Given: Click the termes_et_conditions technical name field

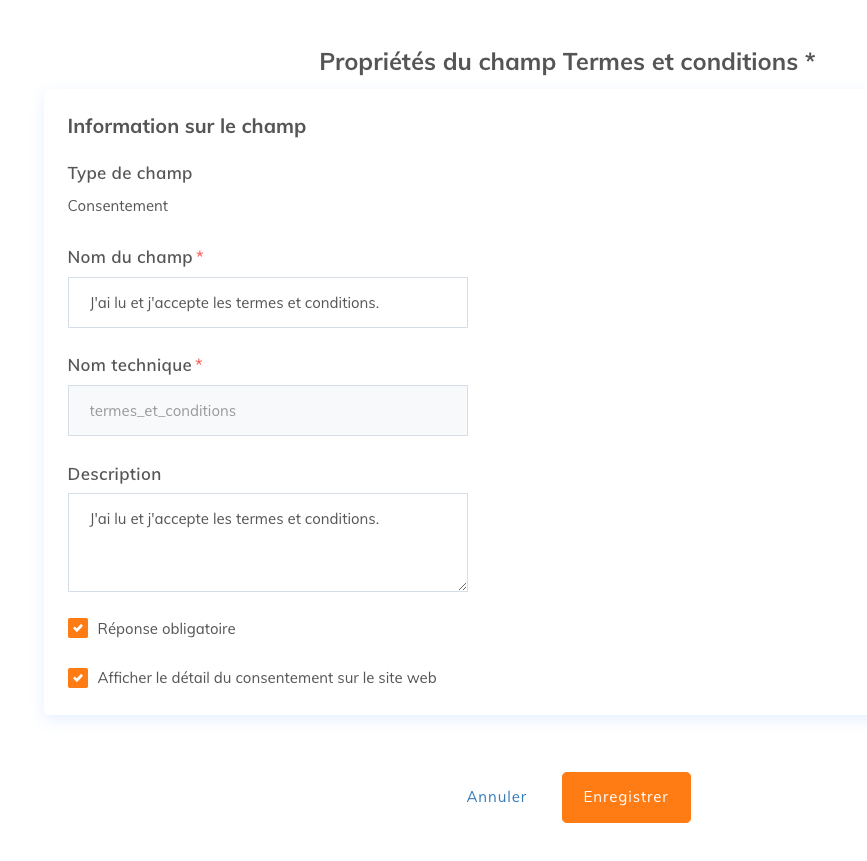Looking at the screenshot, I should pyautogui.click(x=268, y=410).
